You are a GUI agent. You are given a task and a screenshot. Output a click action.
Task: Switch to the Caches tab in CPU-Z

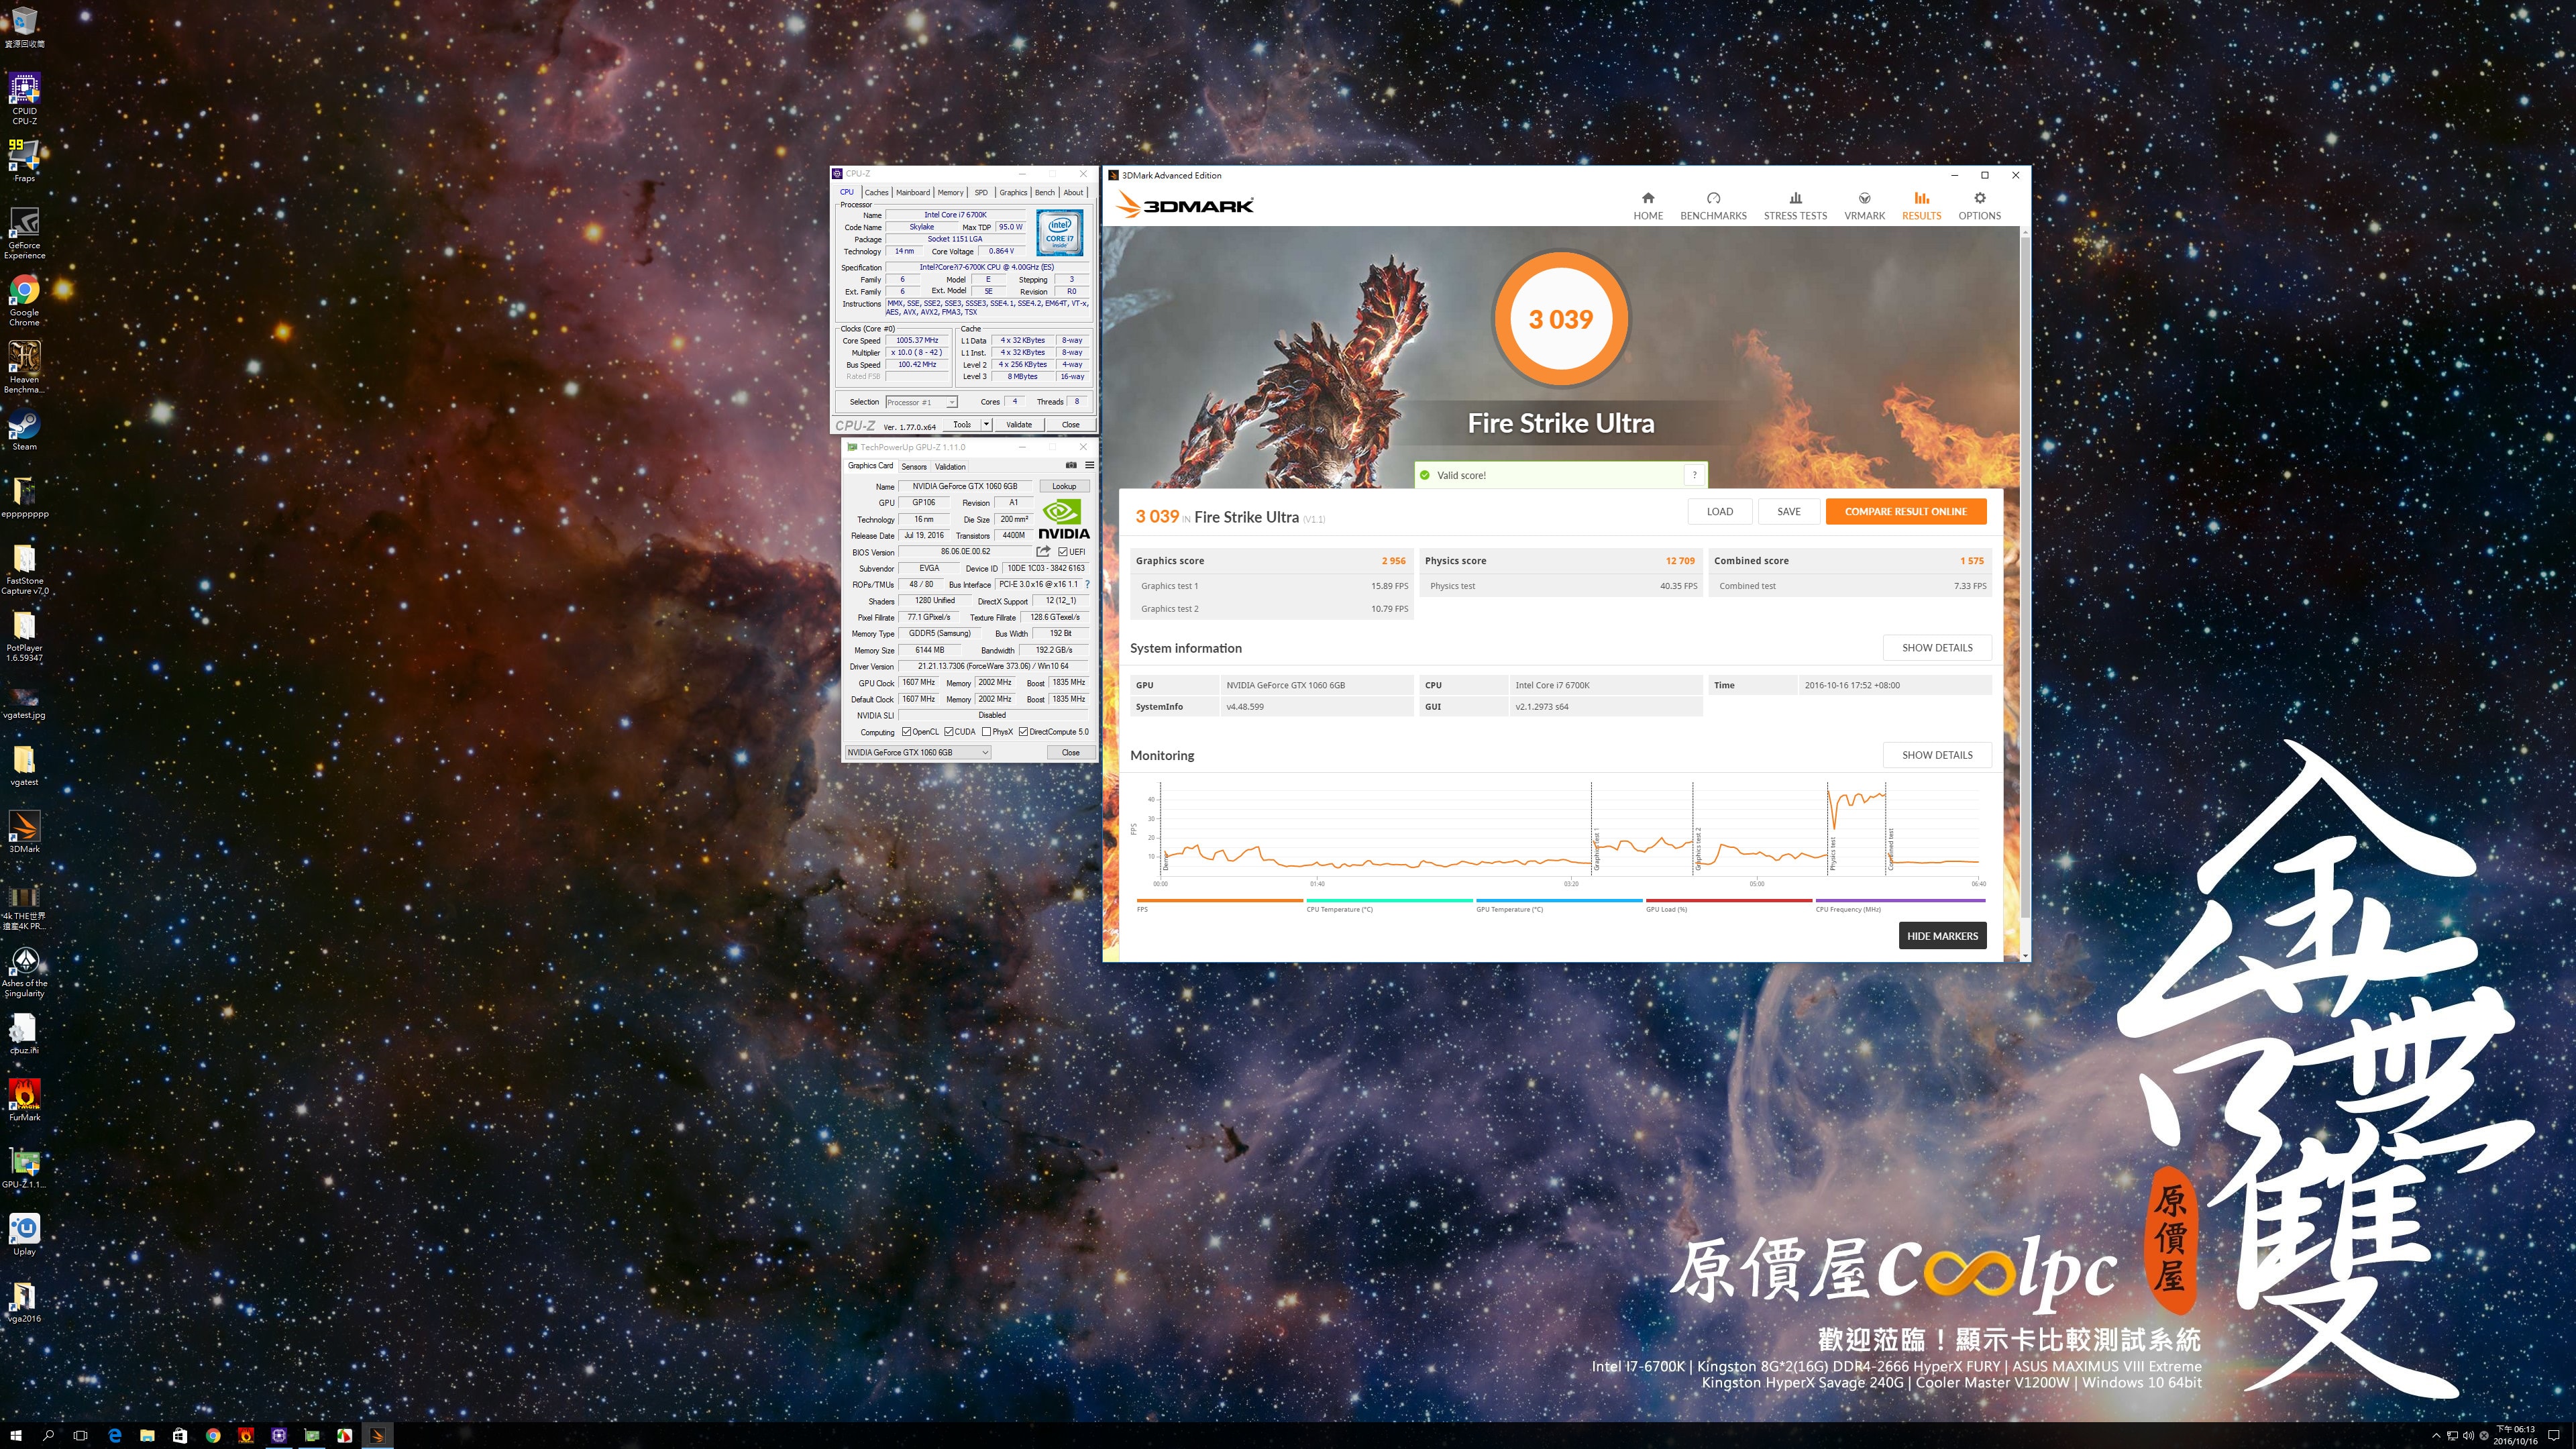[x=876, y=192]
